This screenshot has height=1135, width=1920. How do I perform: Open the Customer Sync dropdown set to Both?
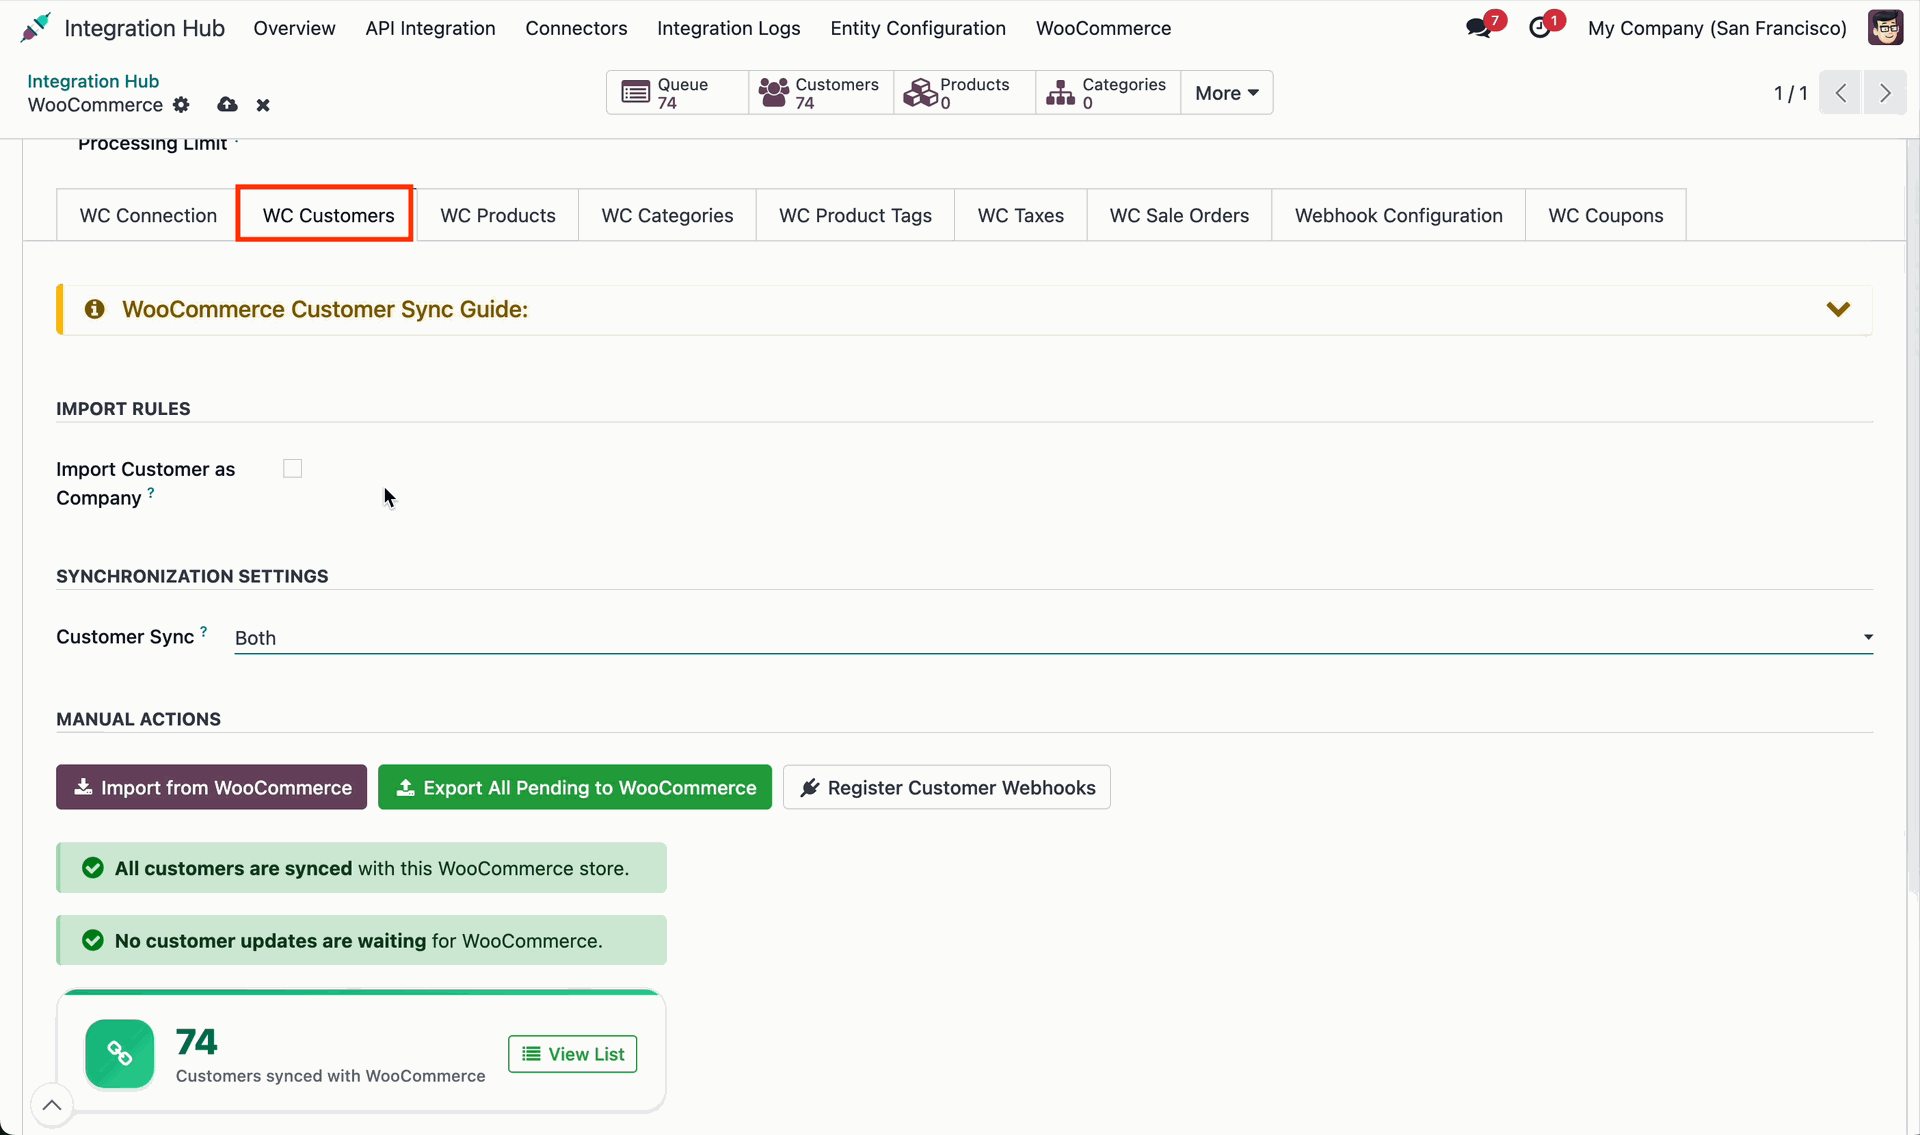click(x=1054, y=638)
